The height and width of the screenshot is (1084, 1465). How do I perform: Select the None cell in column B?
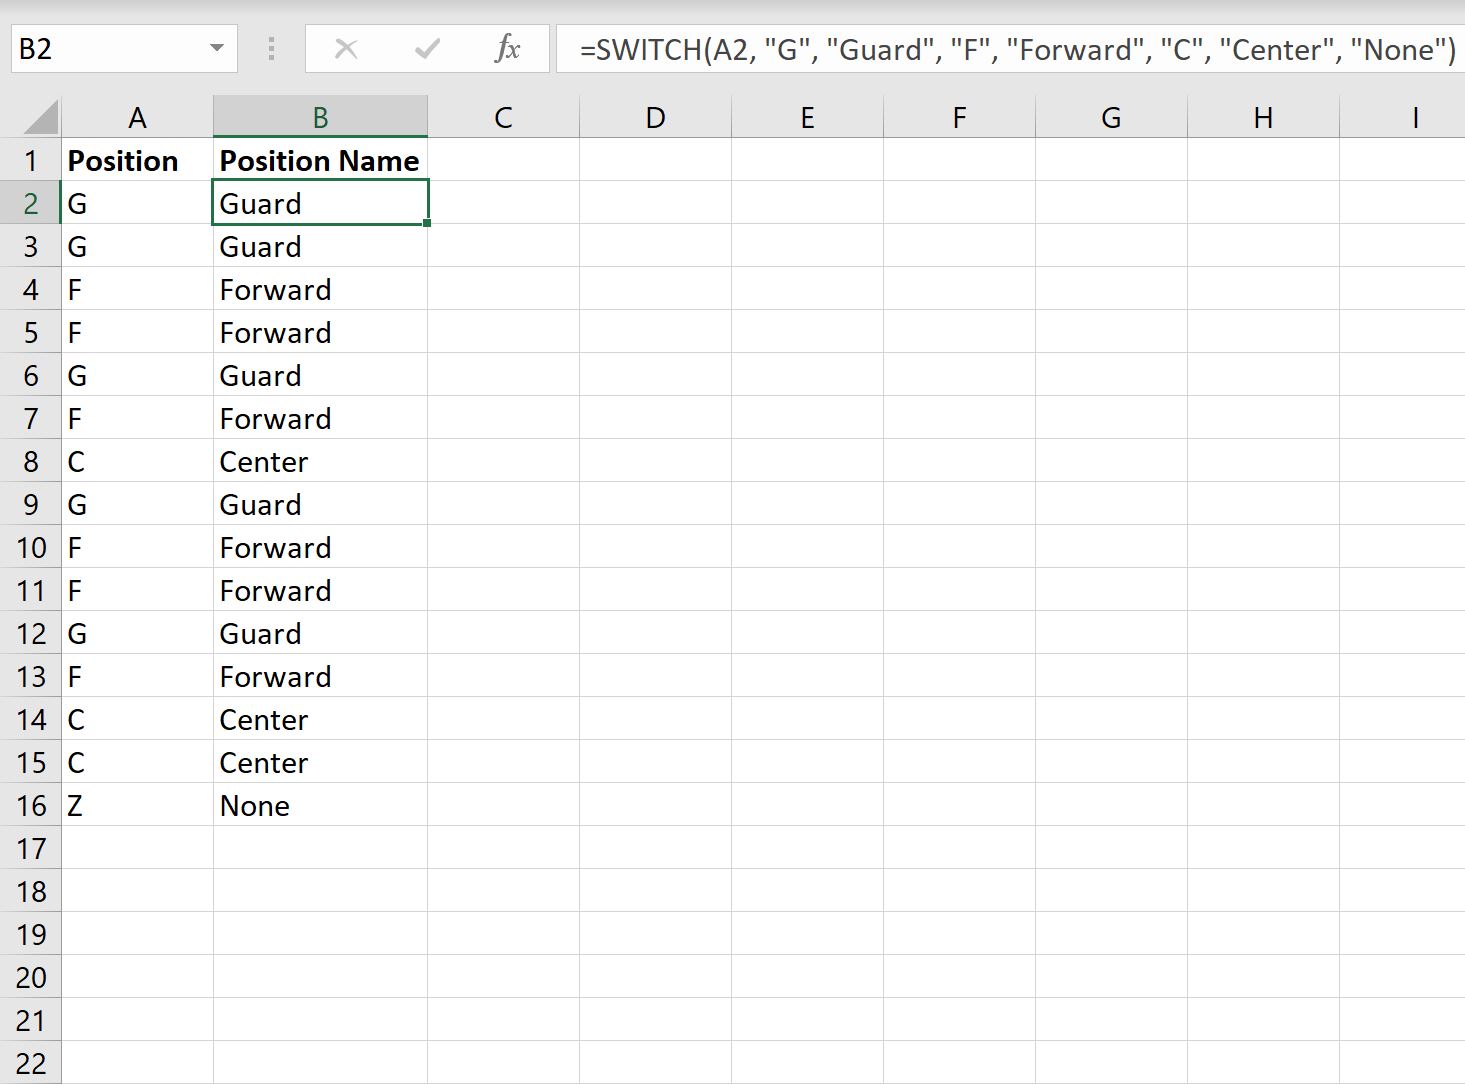tap(318, 805)
